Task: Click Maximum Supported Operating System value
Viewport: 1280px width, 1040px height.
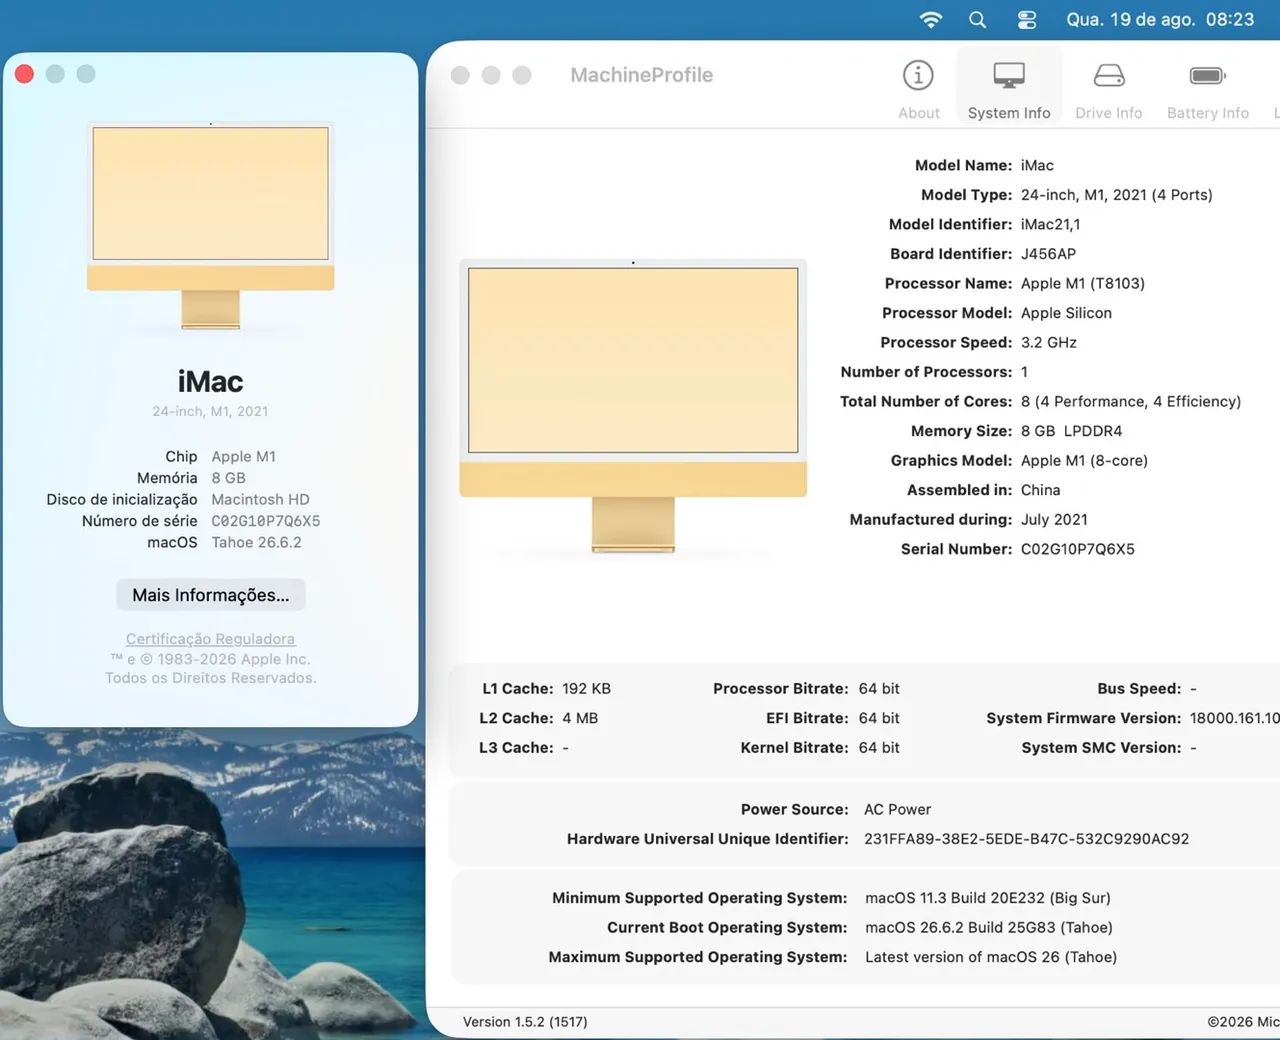Action: coord(991,957)
